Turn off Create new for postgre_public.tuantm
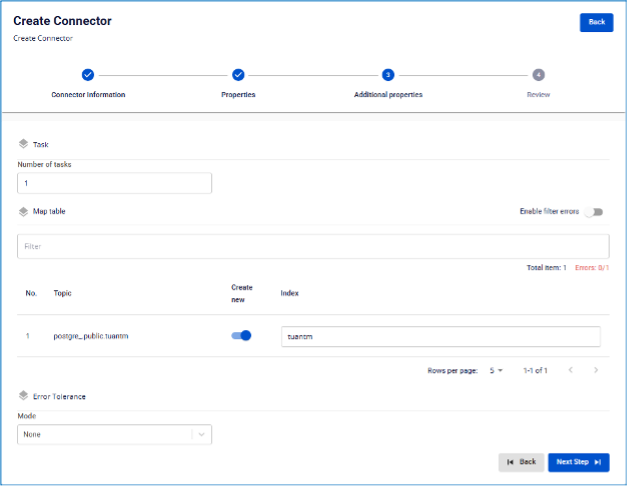 point(241,335)
